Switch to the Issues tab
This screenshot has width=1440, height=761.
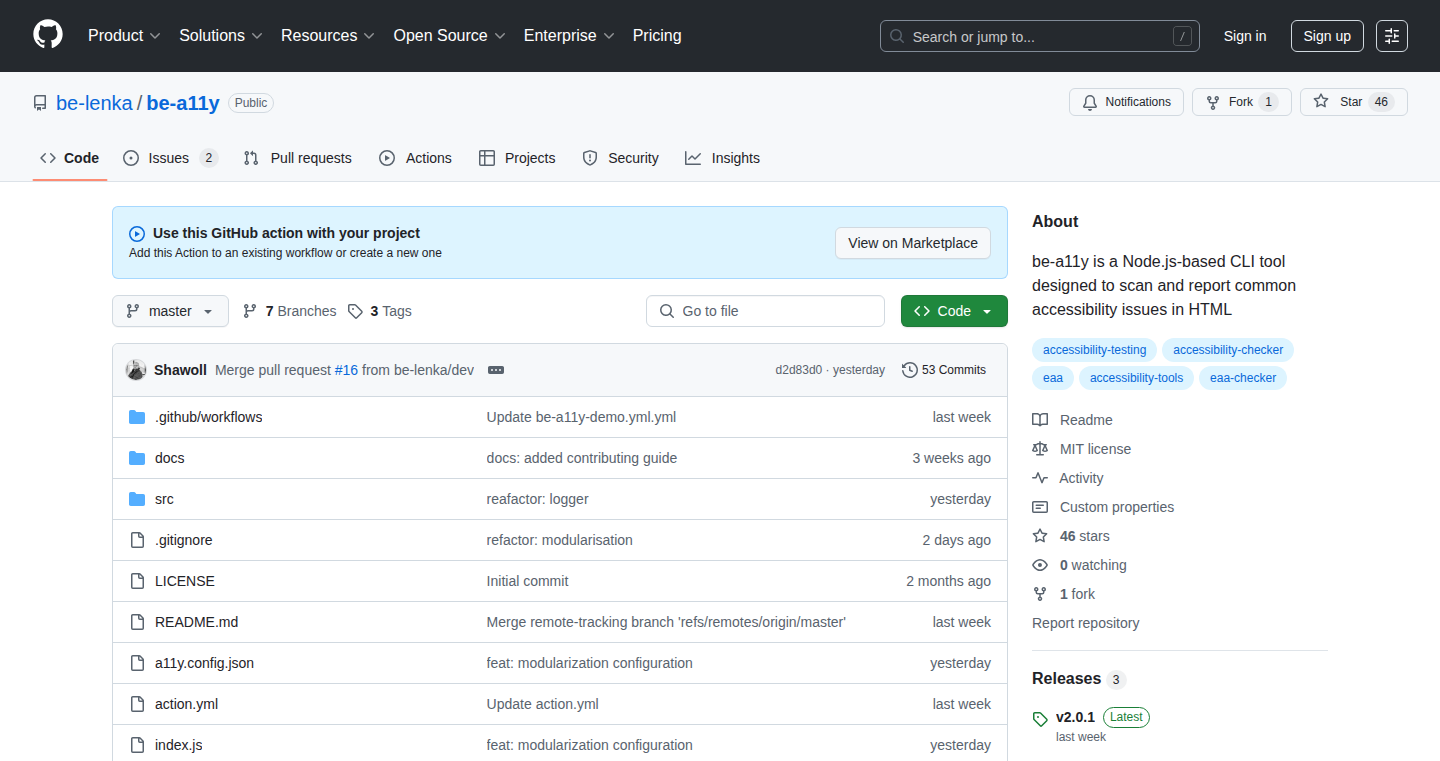[x=170, y=158]
